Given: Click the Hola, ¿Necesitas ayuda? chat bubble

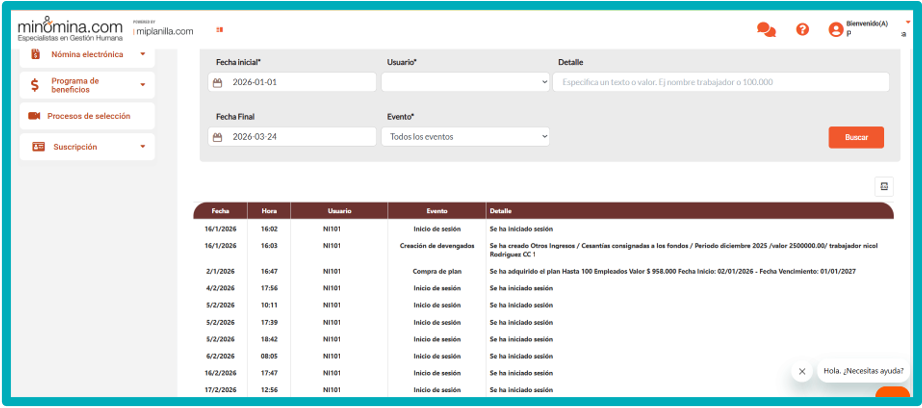Looking at the screenshot, I should click(x=862, y=371).
